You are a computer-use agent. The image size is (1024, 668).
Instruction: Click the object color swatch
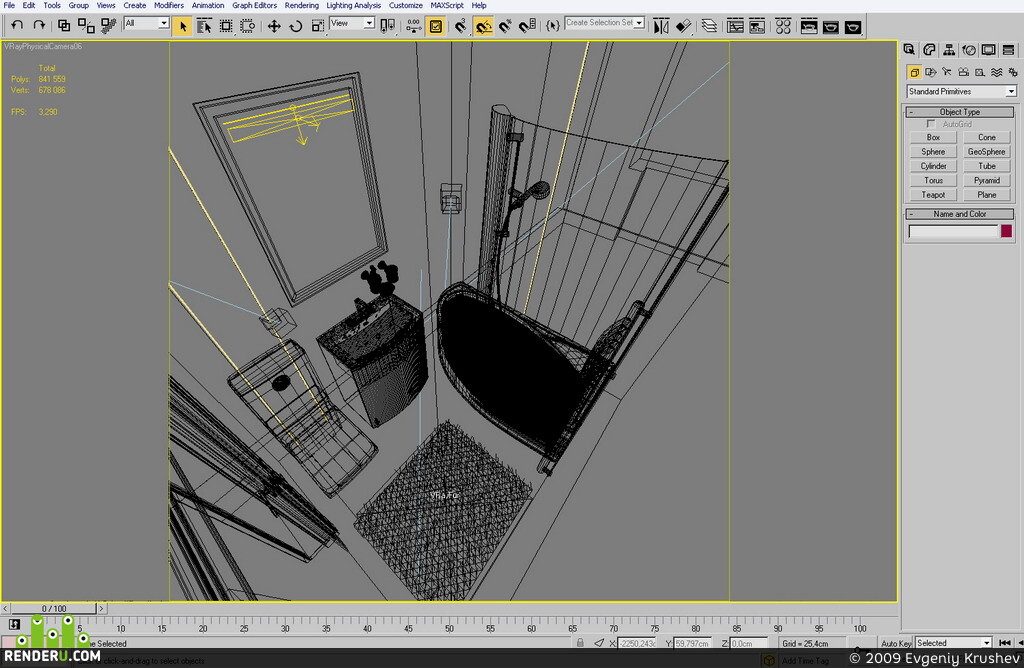click(1006, 231)
